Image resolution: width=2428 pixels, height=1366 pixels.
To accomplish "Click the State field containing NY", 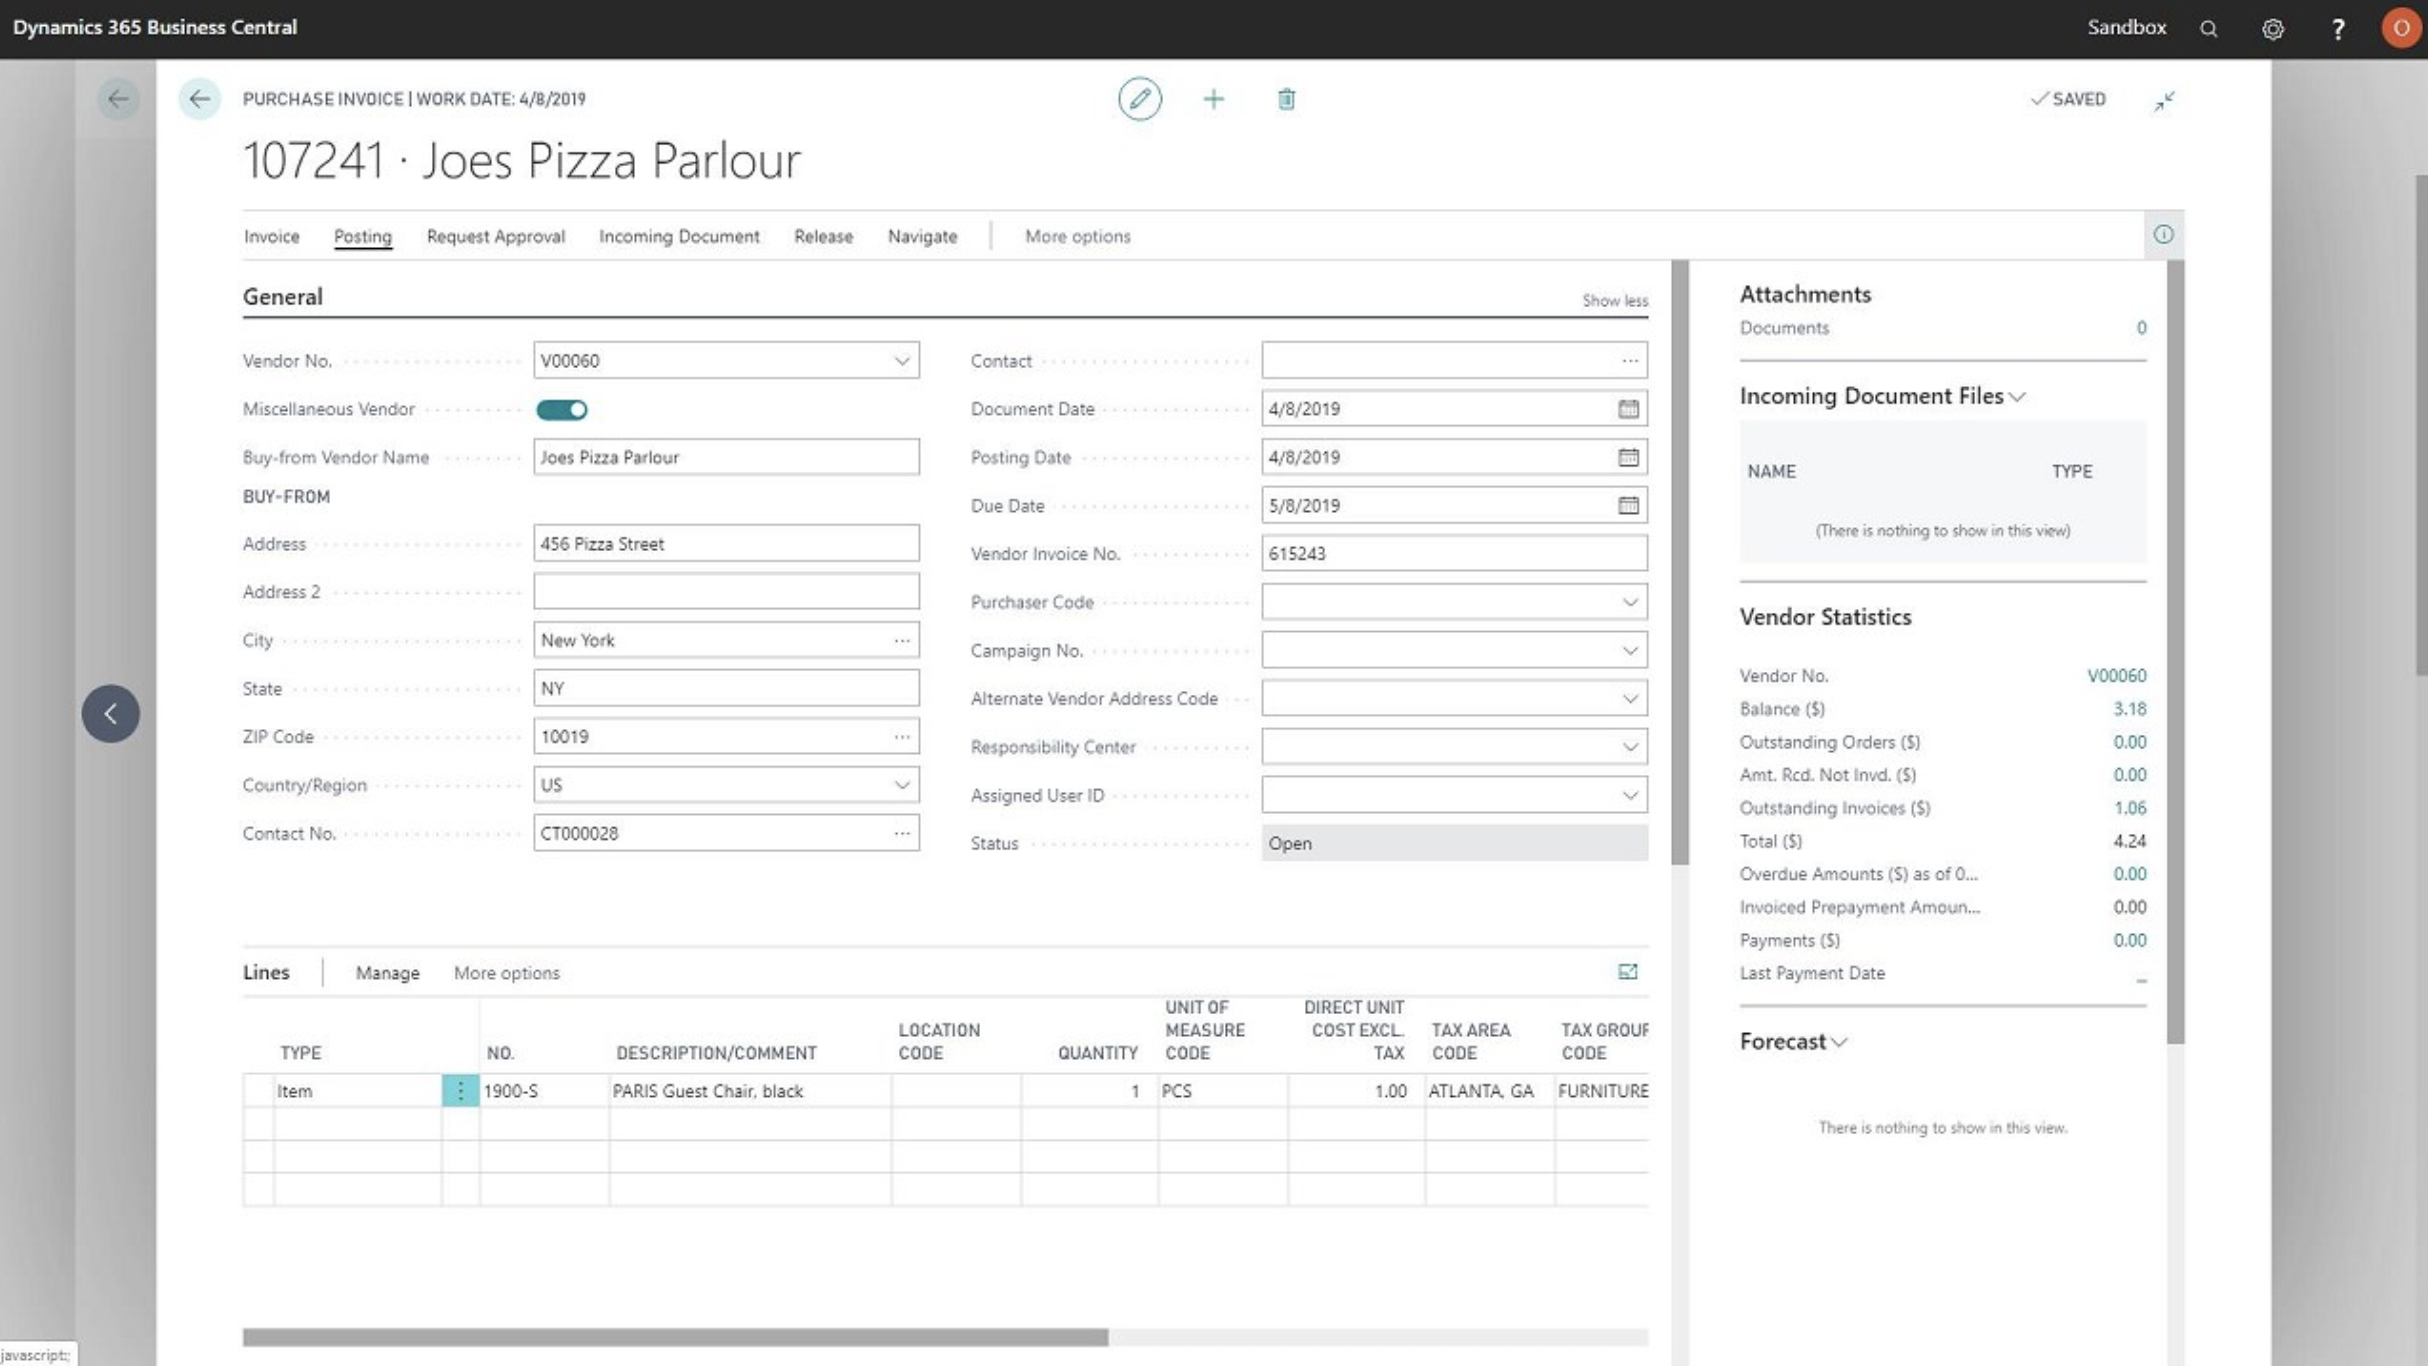I will [726, 689].
